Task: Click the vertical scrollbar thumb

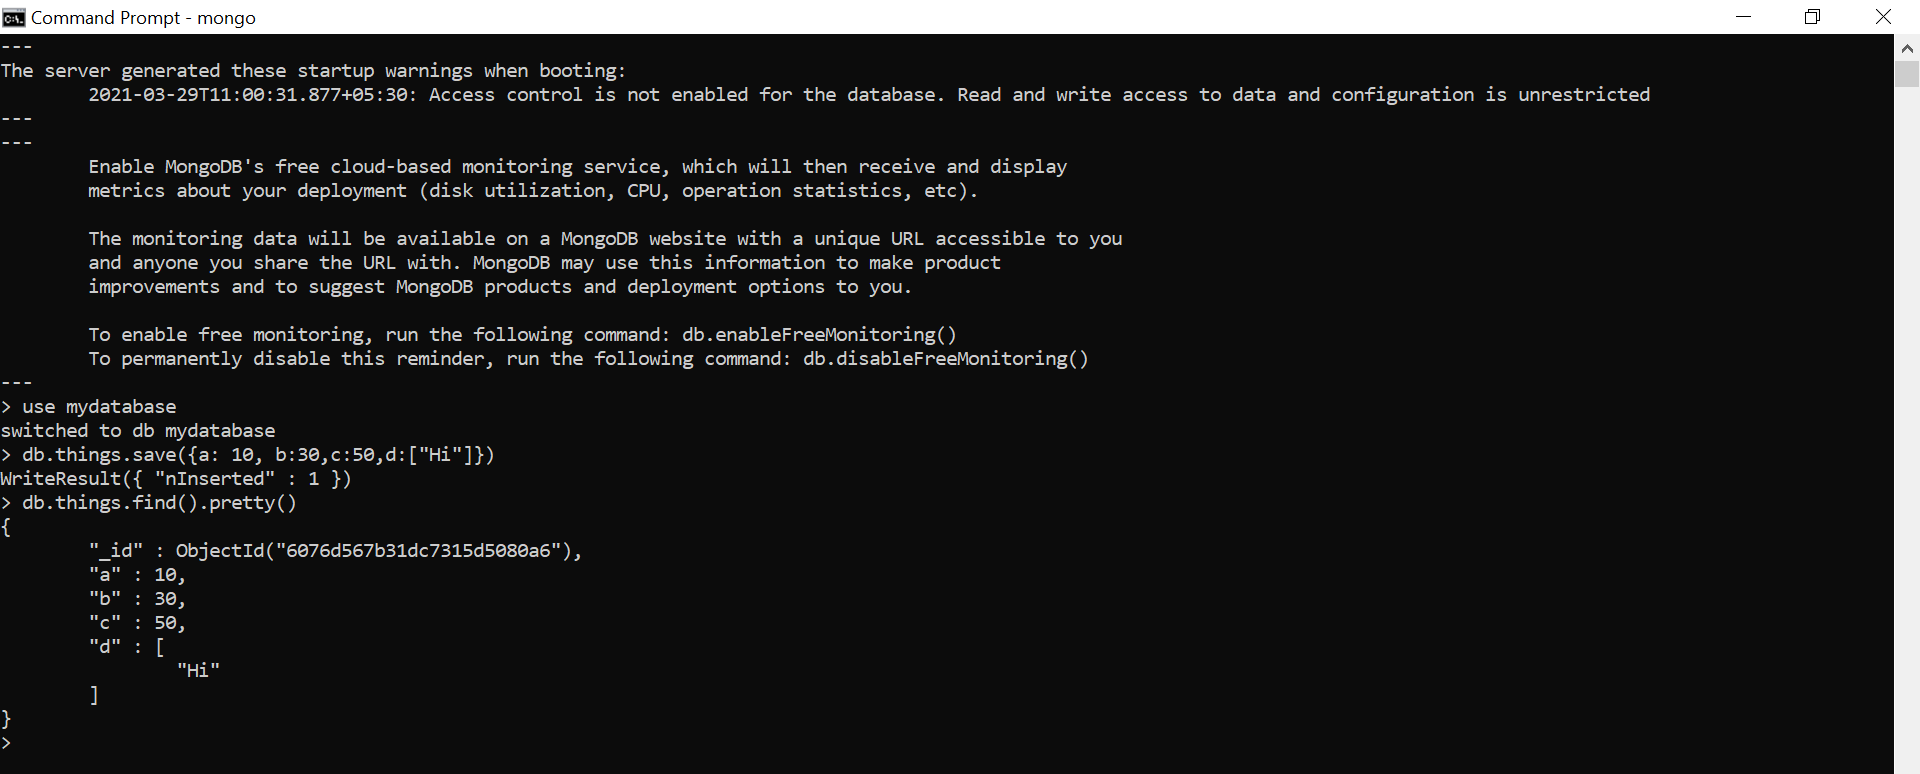Action: pyautogui.click(x=1907, y=75)
